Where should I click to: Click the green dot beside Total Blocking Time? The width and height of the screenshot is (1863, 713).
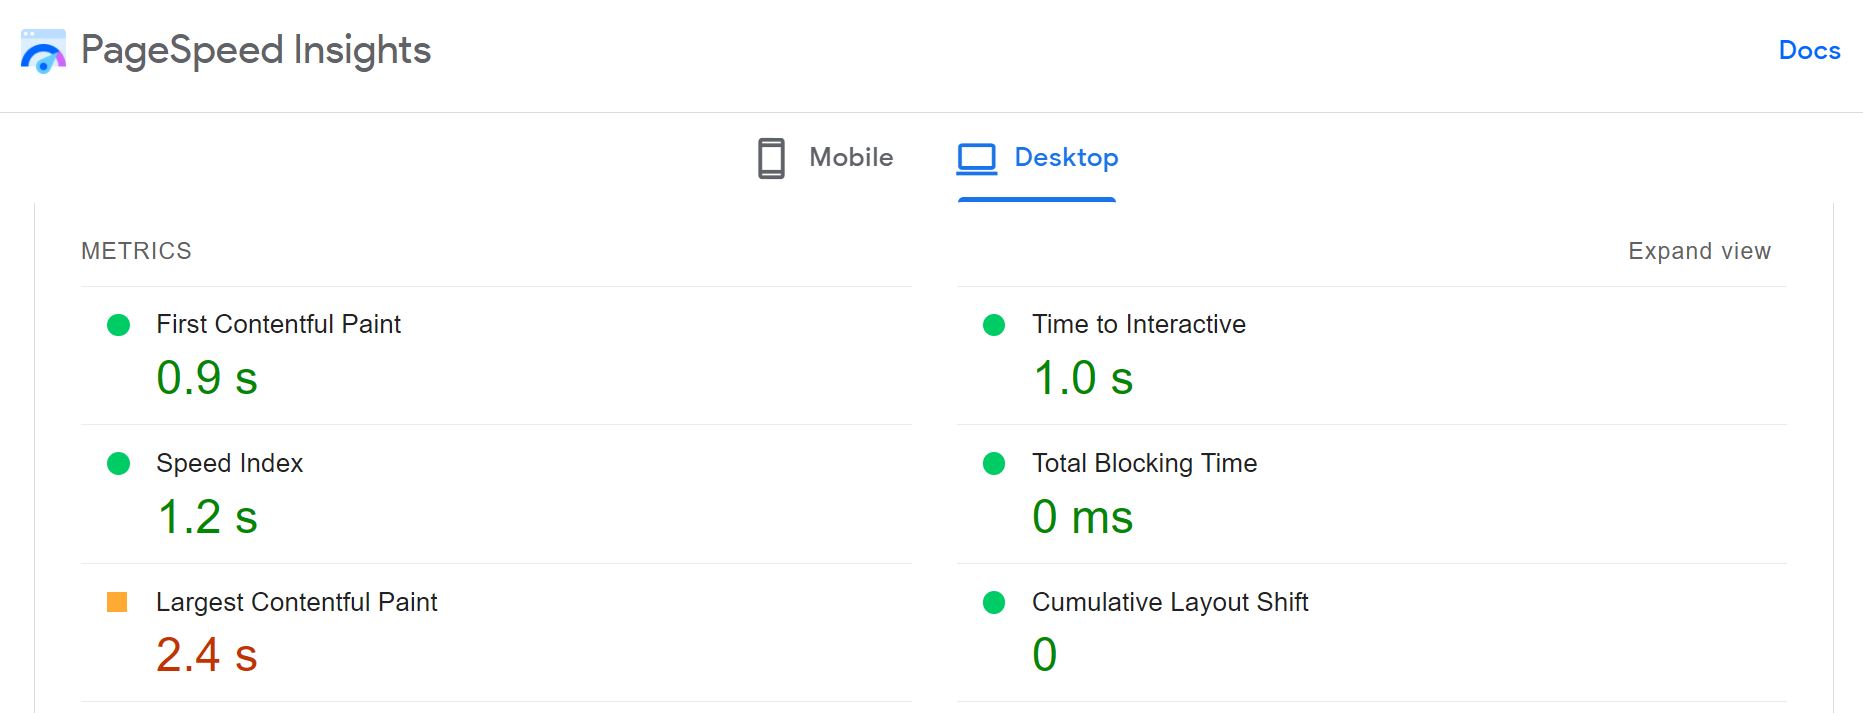995,464
